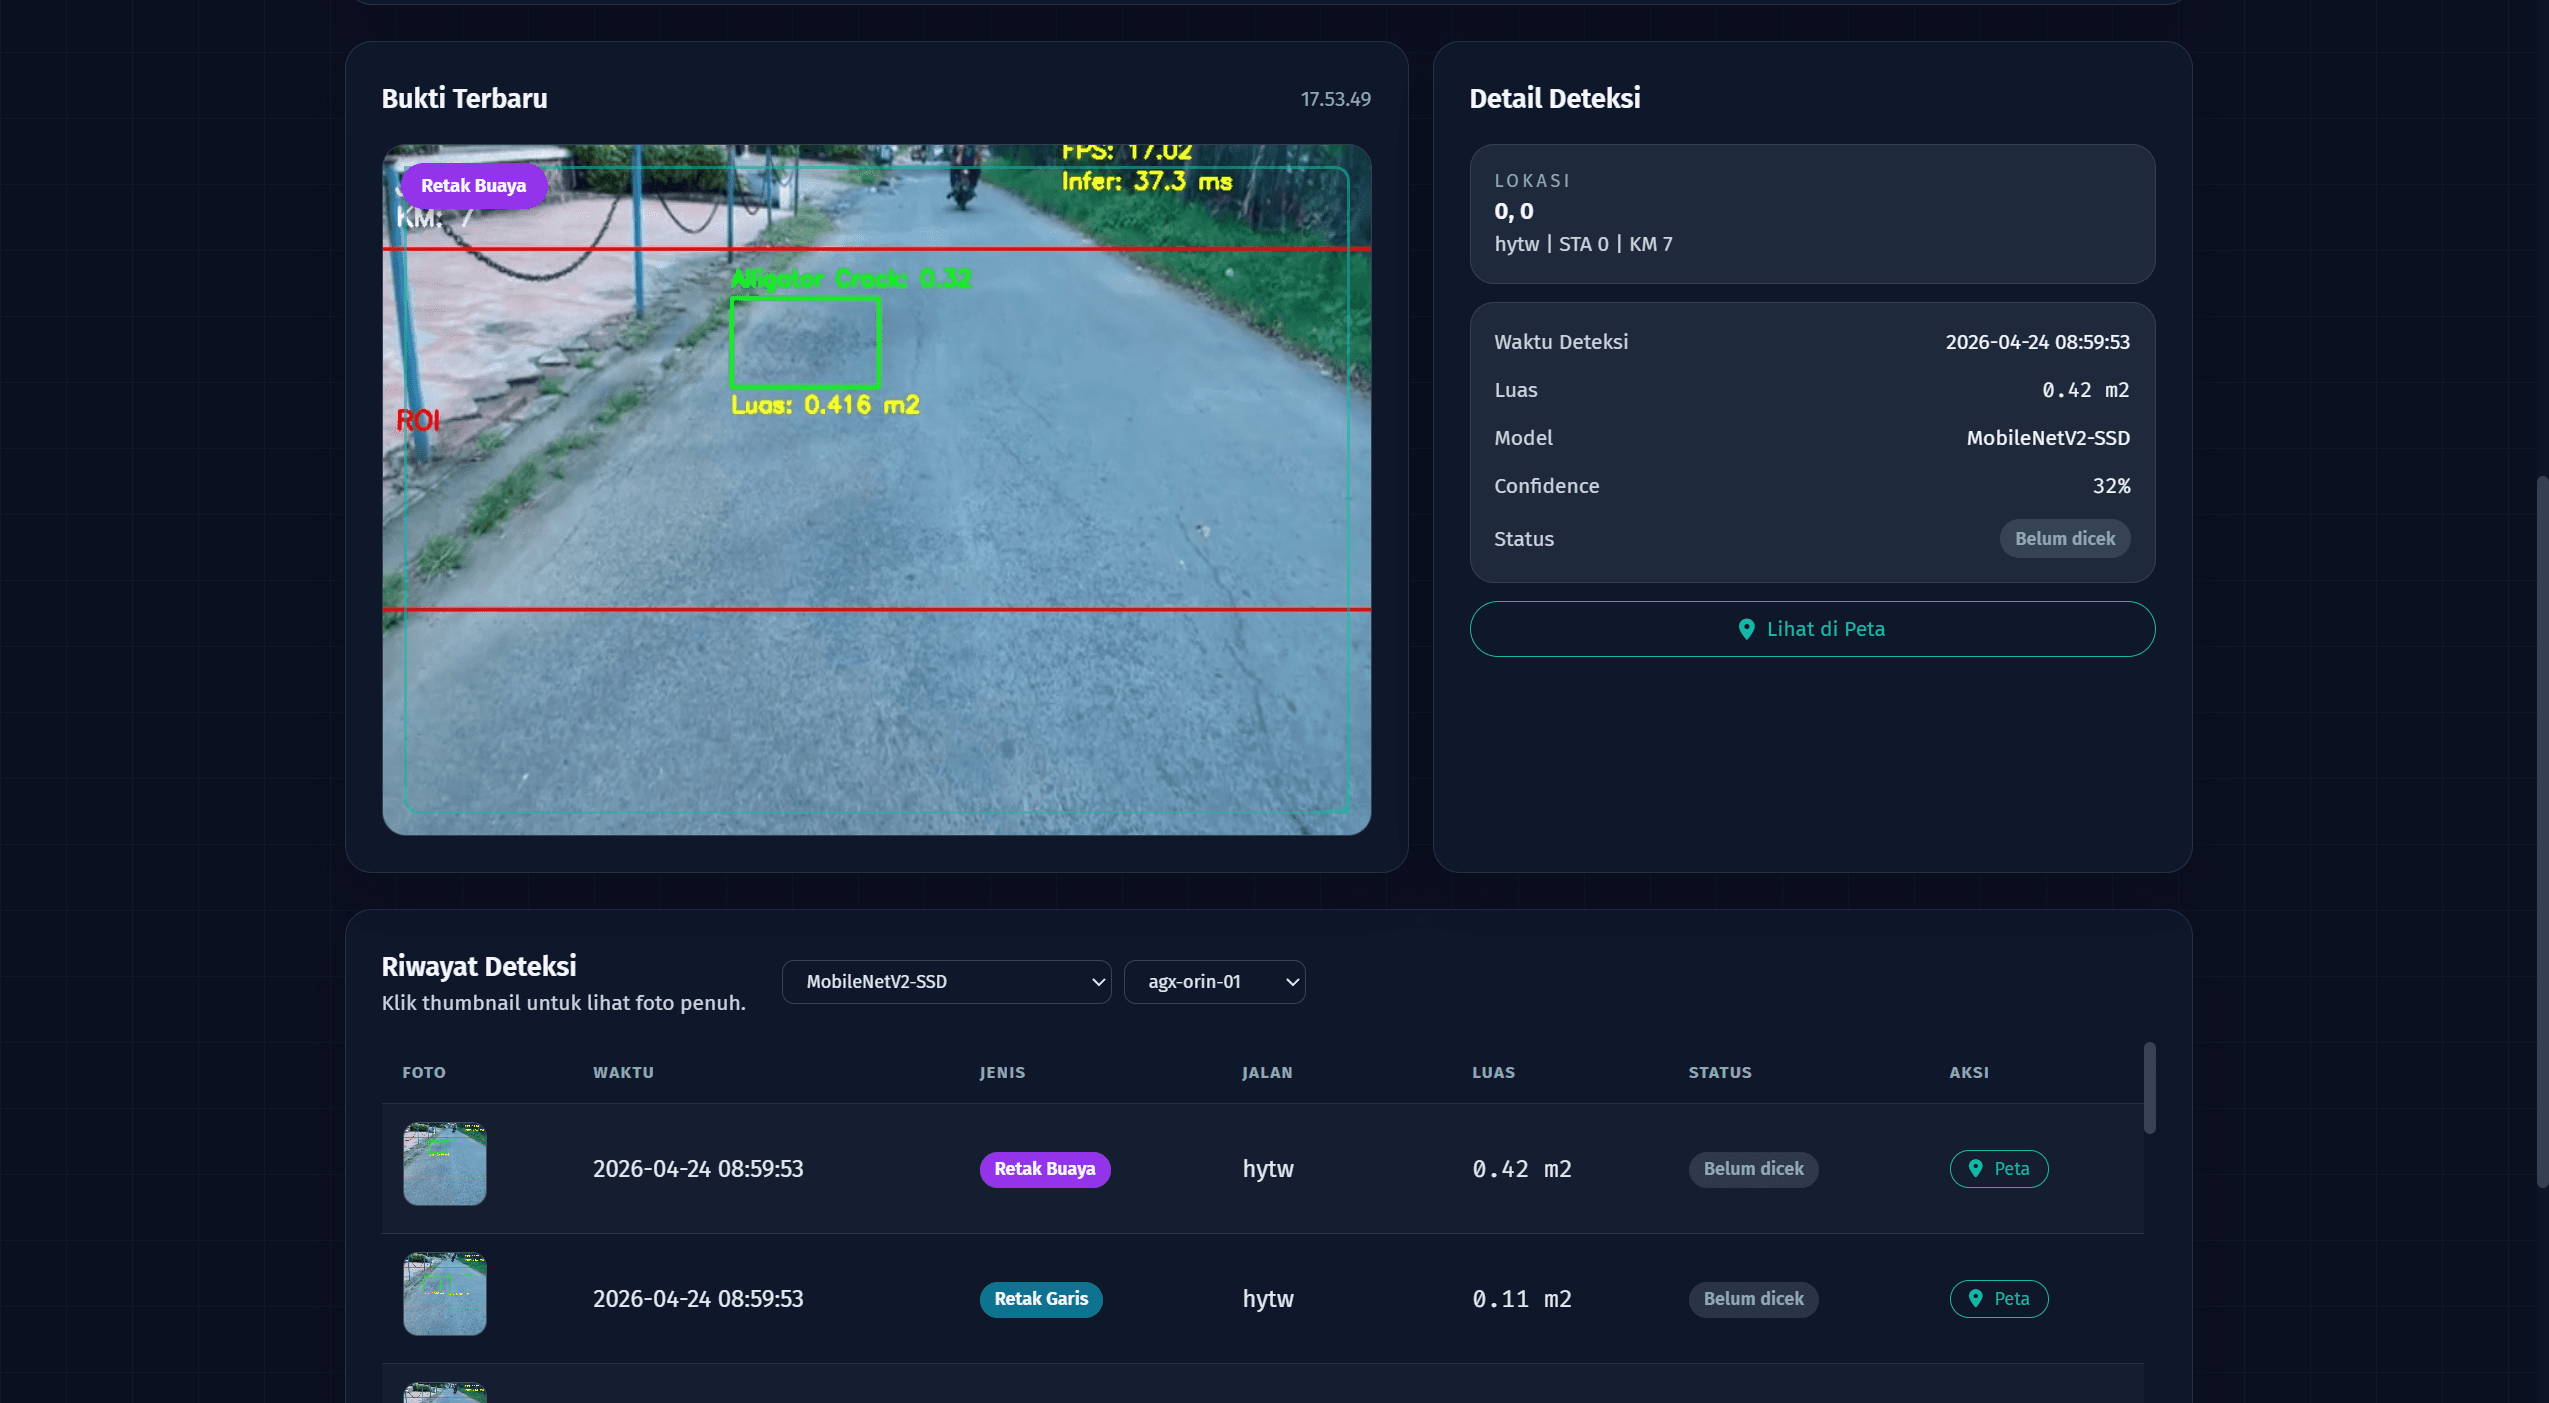Screen dimensions: 2549x1403
Task: Open Peta for the Retak Garis row
Action: coord(1998,1299)
